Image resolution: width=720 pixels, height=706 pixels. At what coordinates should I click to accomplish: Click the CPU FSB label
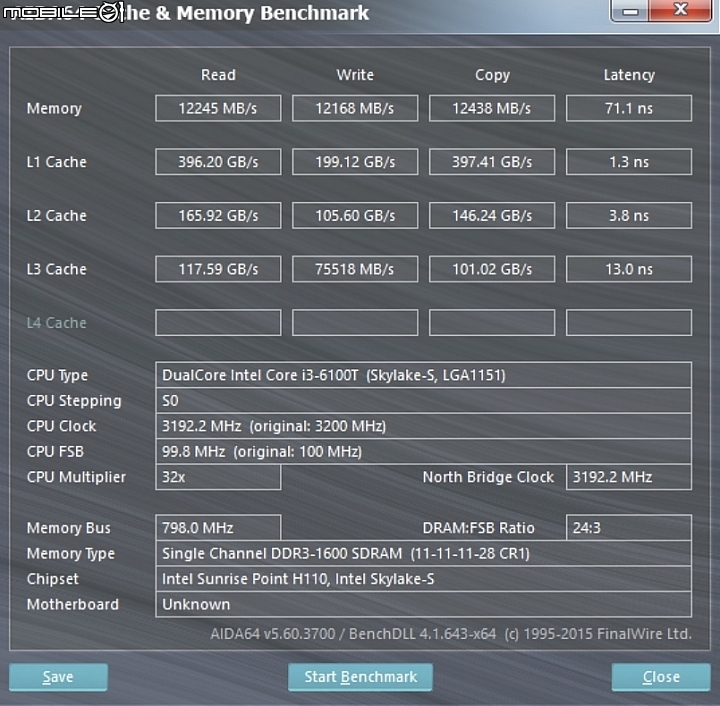tap(56, 452)
